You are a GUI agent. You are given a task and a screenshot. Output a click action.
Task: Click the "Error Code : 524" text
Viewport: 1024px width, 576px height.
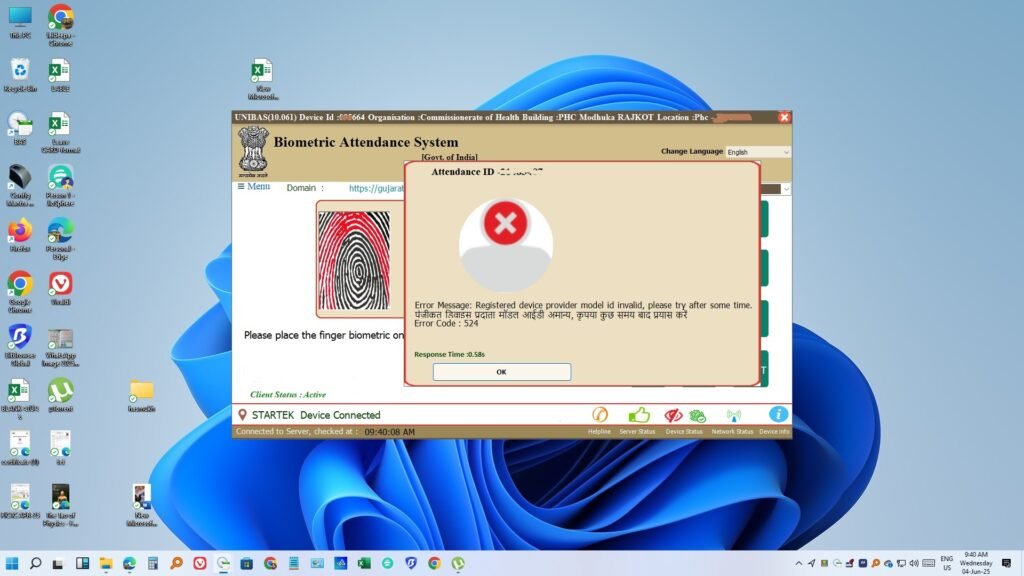pyautogui.click(x=446, y=323)
